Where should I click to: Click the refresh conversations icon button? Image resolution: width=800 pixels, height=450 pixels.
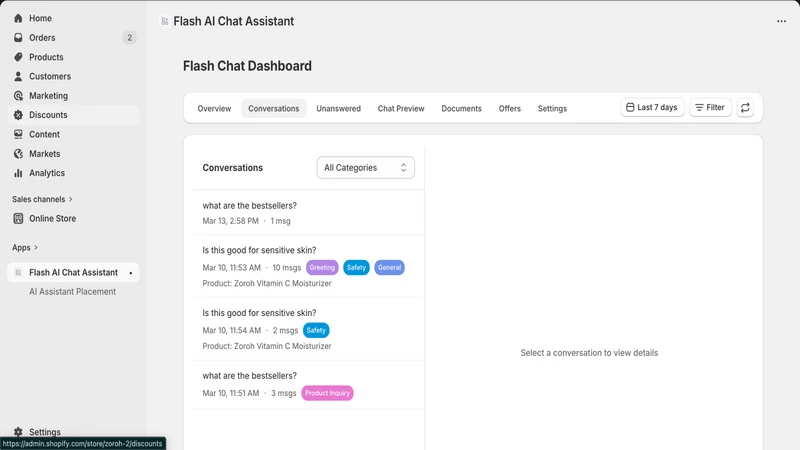pyautogui.click(x=745, y=108)
